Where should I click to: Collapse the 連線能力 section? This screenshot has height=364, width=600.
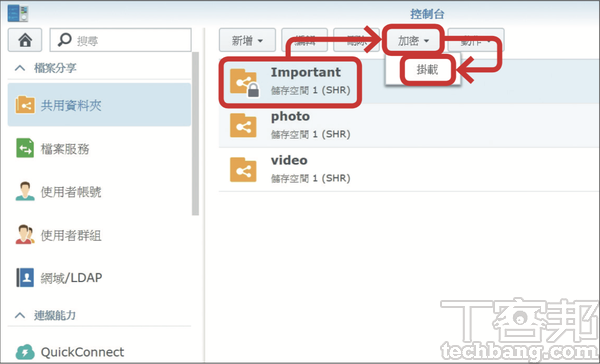[x=20, y=315]
